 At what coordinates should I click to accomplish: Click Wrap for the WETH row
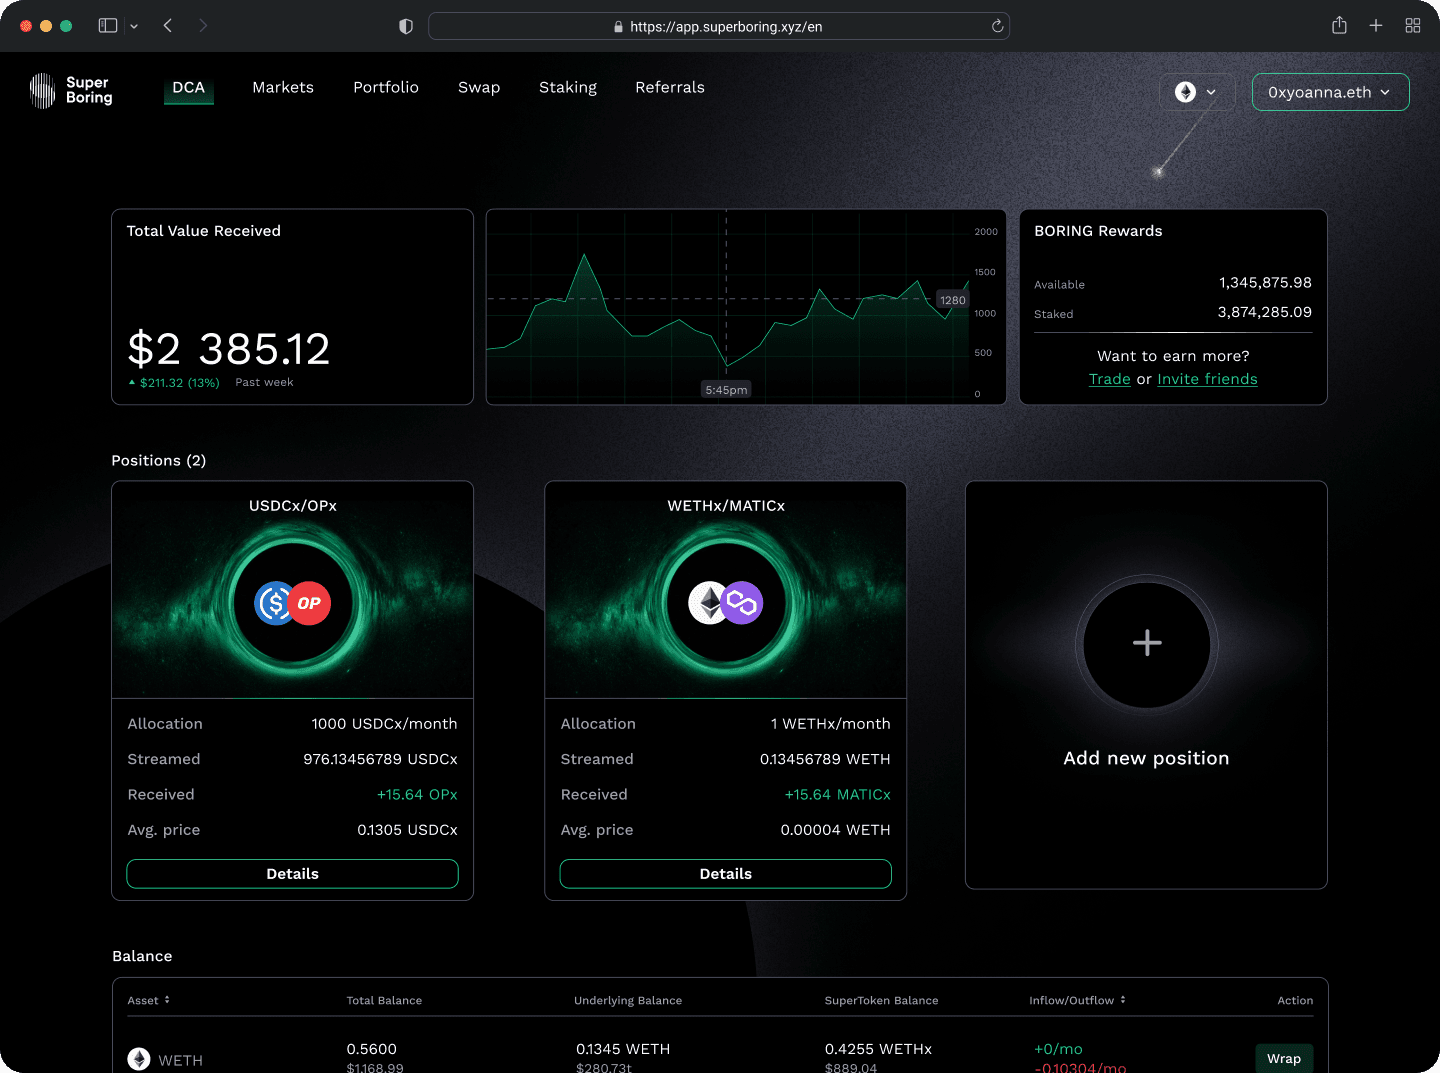[x=1284, y=1058]
